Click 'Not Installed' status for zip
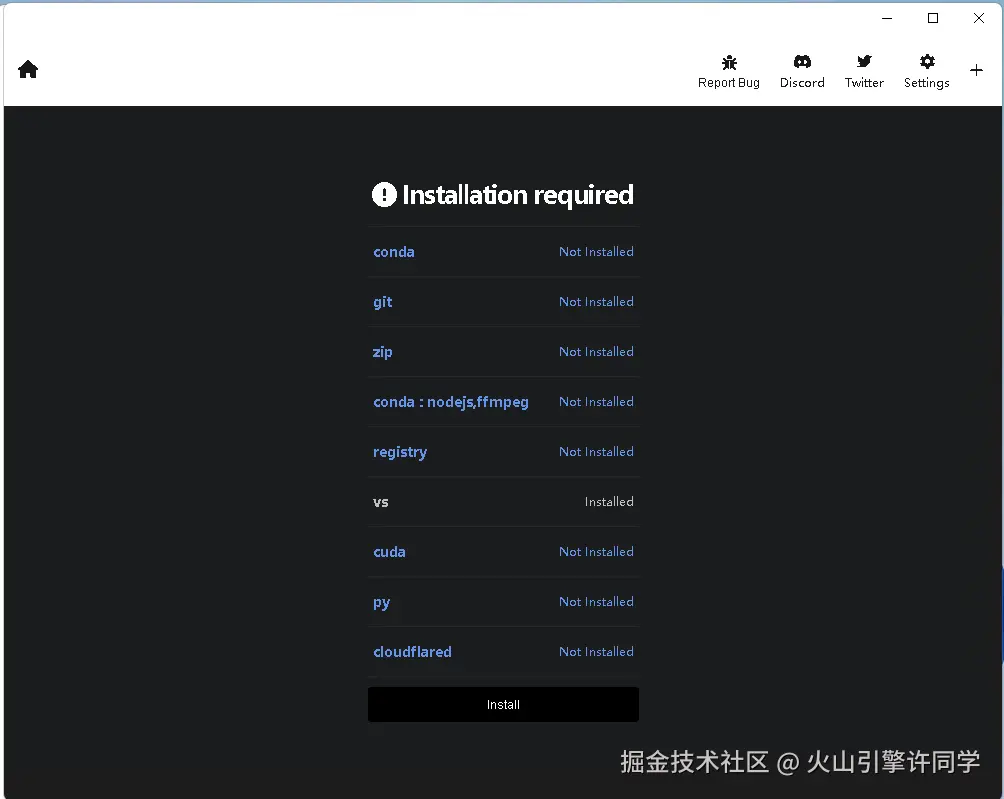This screenshot has height=799, width=1004. click(596, 351)
